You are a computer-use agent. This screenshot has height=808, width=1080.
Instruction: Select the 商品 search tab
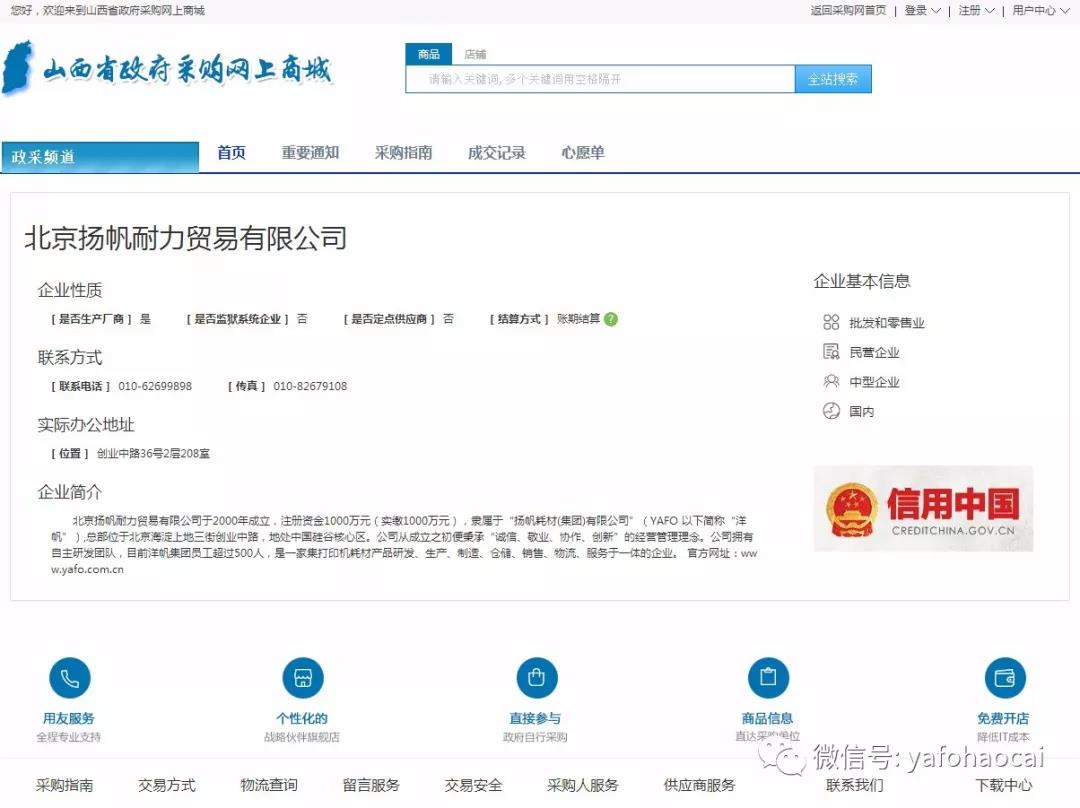click(428, 54)
